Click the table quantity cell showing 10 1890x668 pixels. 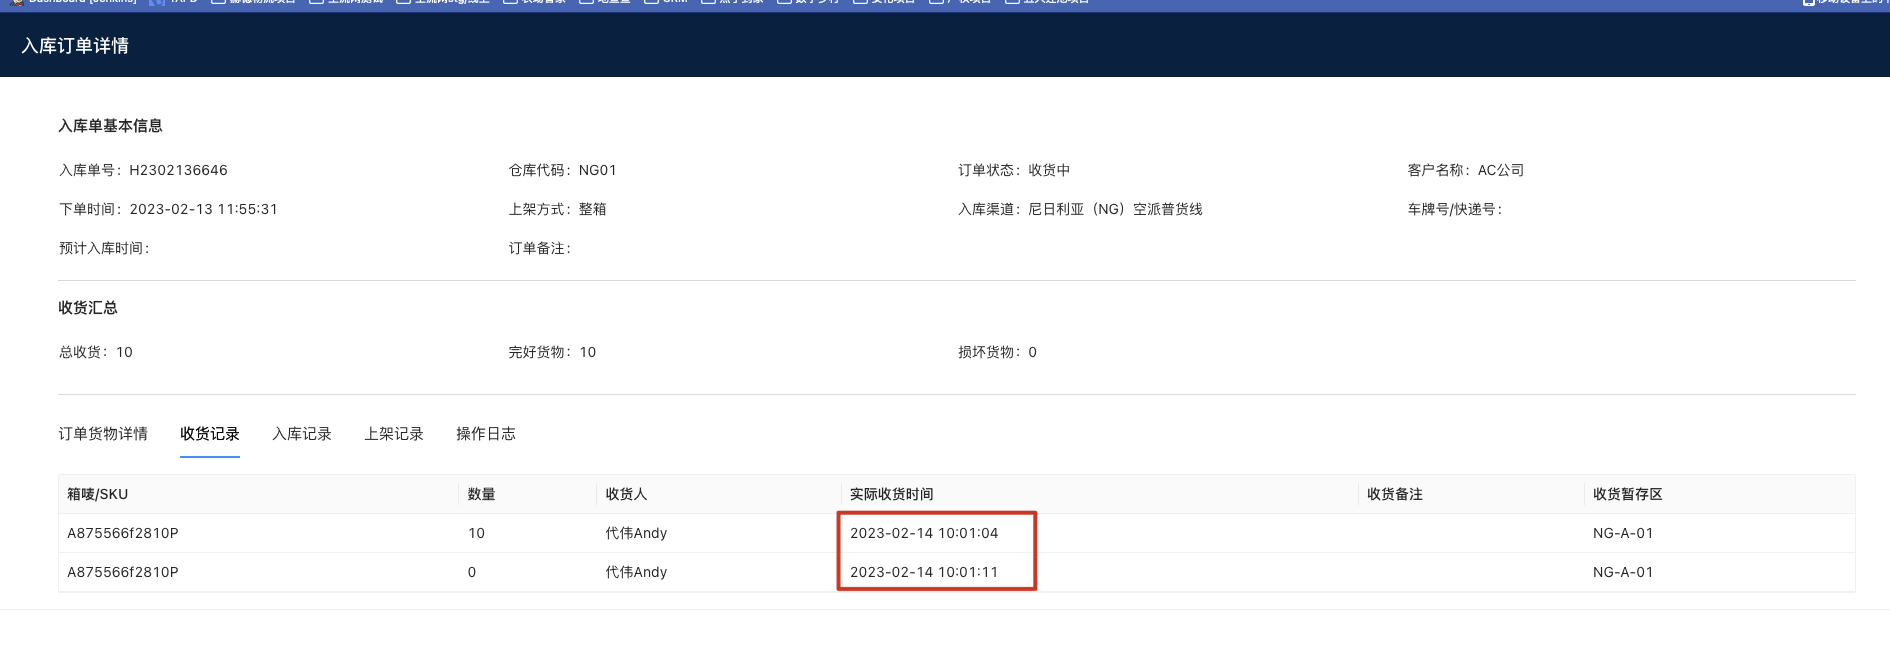coord(476,533)
